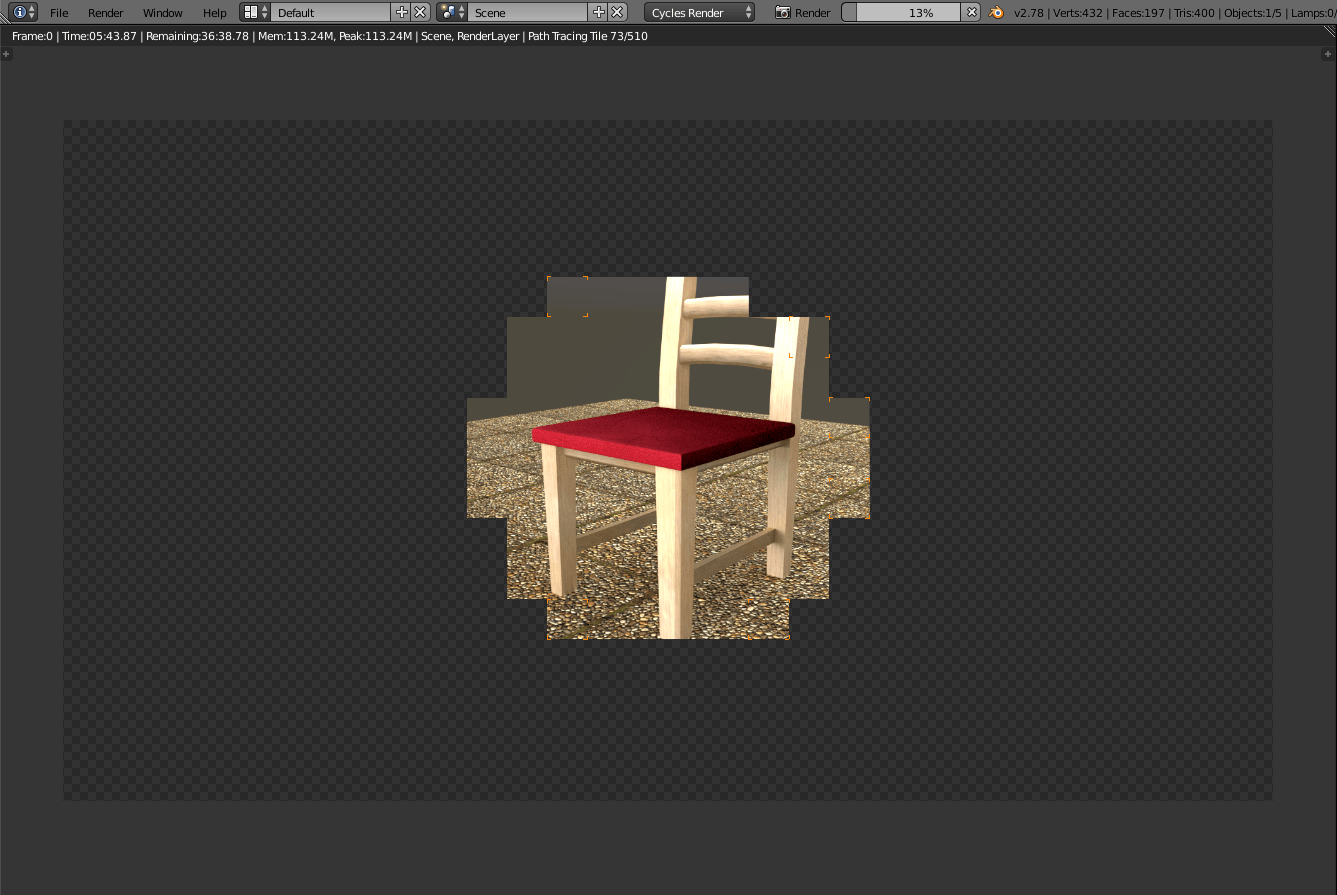This screenshot has height=895, width=1337.
Task: Add a new screen layout
Action: coord(402,13)
